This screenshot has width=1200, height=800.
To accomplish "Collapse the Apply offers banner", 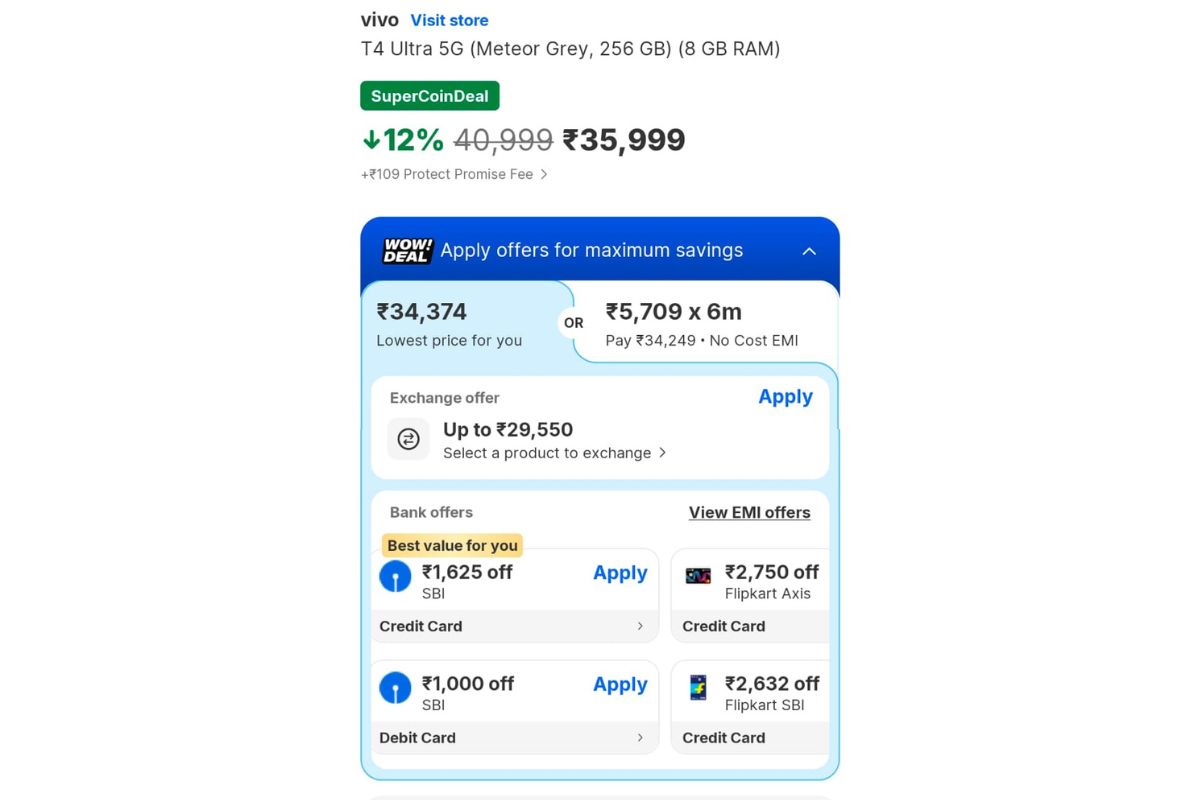I will (x=809, y=253).
